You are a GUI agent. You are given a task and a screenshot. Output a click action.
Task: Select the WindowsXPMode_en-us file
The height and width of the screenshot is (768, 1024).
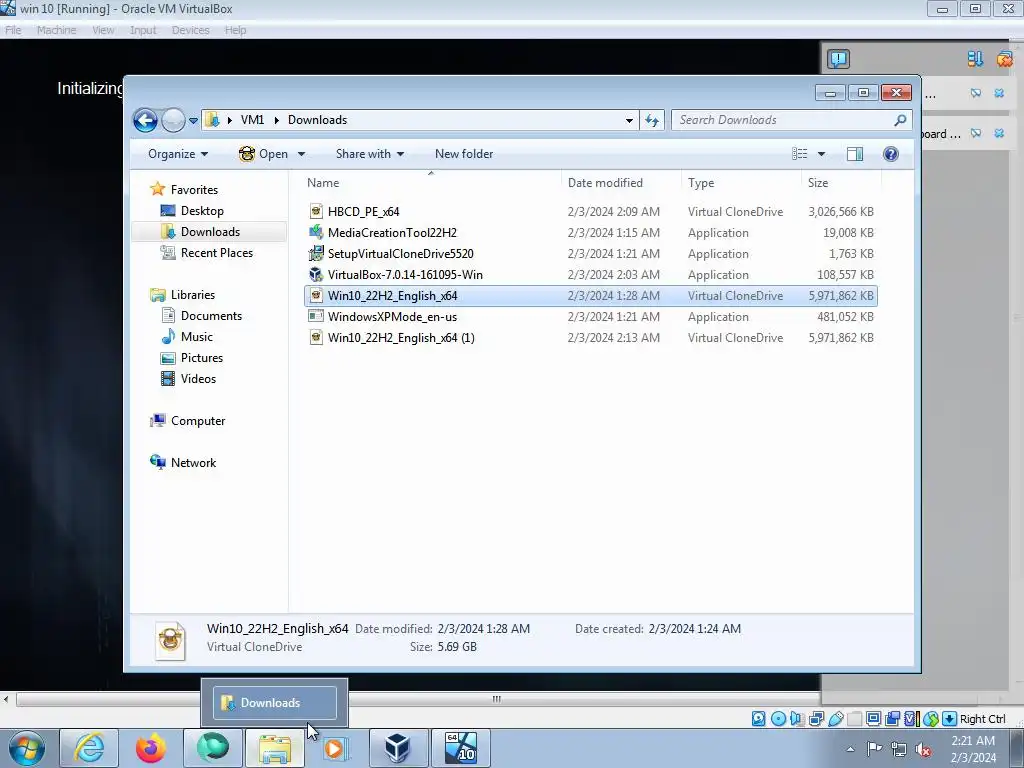(590, 317)
